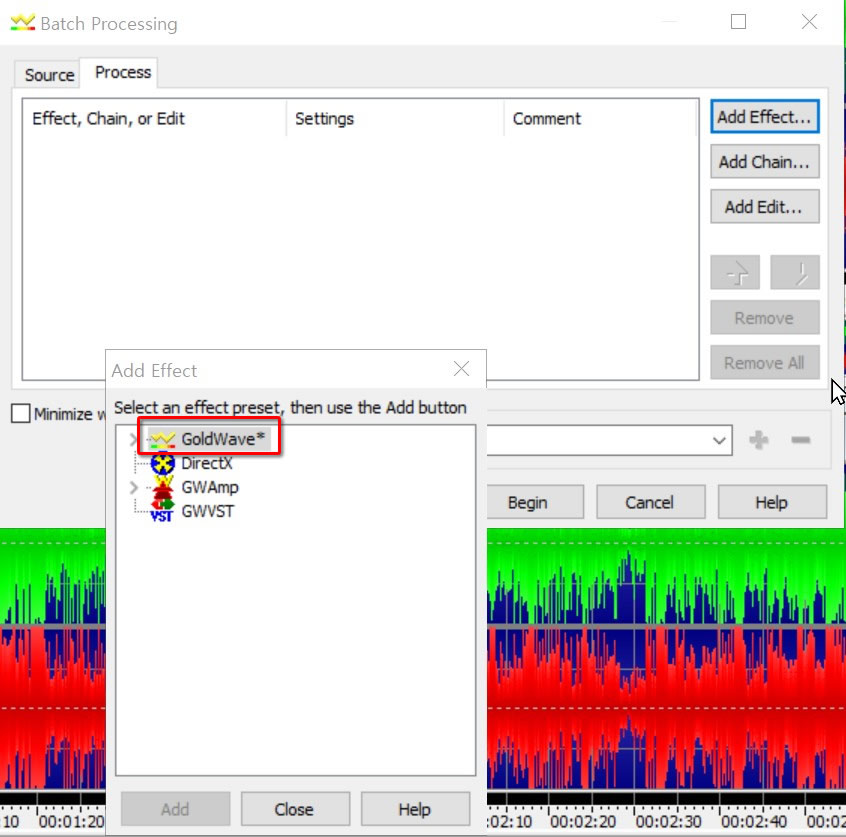Click the disabled move down arrow button

795,273
